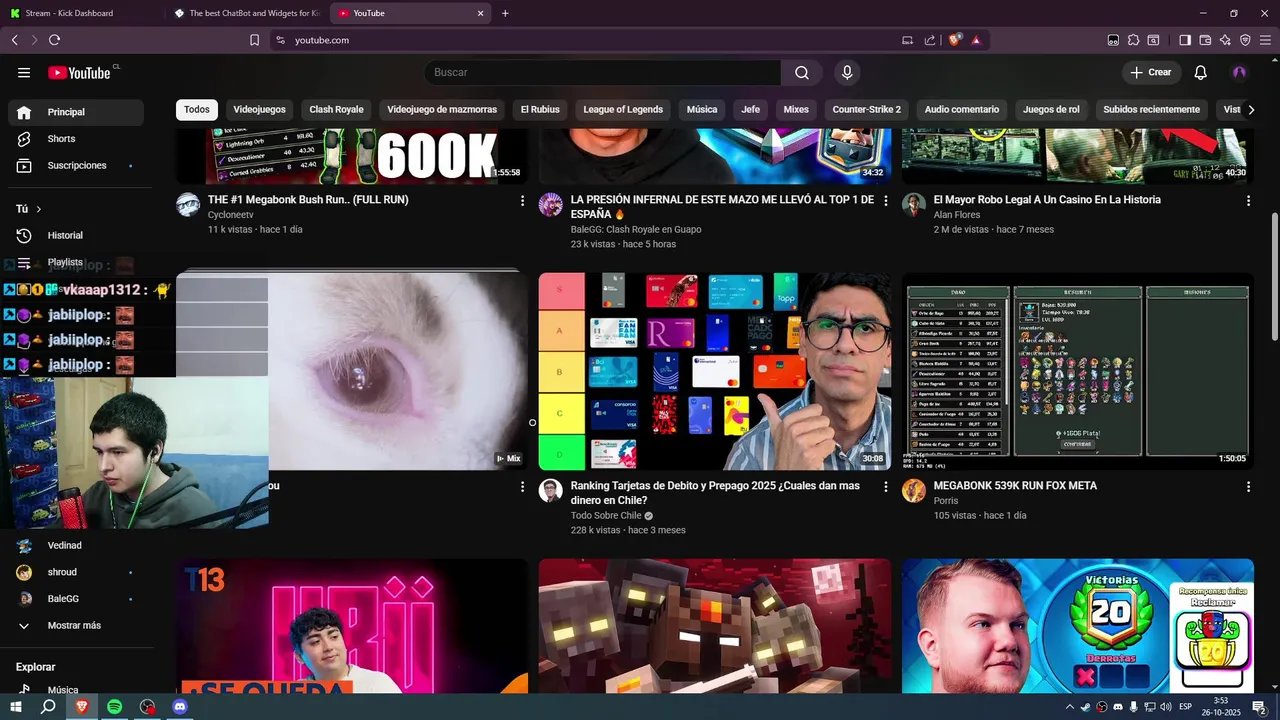
Task: Open the account avatar menu
Action: 1240,72
